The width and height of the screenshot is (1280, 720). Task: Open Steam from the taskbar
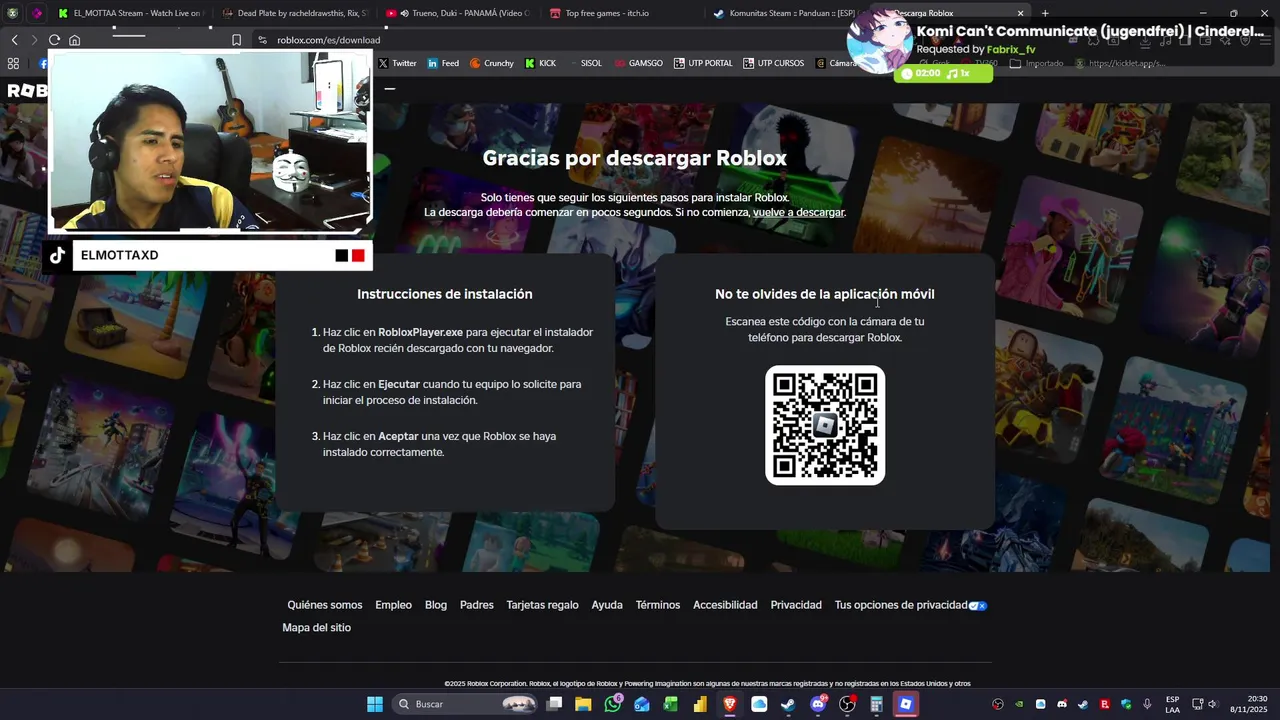click(x=788, y=704)
